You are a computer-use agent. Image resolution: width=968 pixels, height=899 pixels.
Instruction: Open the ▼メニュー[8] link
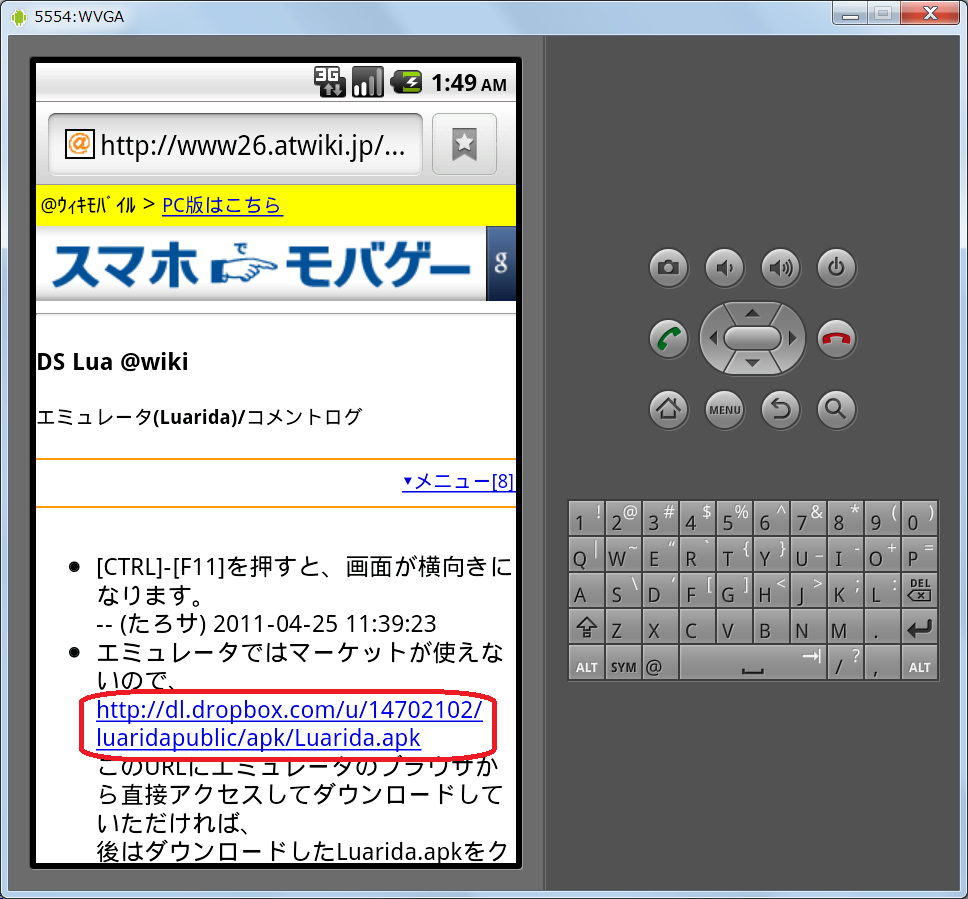tap(458, 481)
